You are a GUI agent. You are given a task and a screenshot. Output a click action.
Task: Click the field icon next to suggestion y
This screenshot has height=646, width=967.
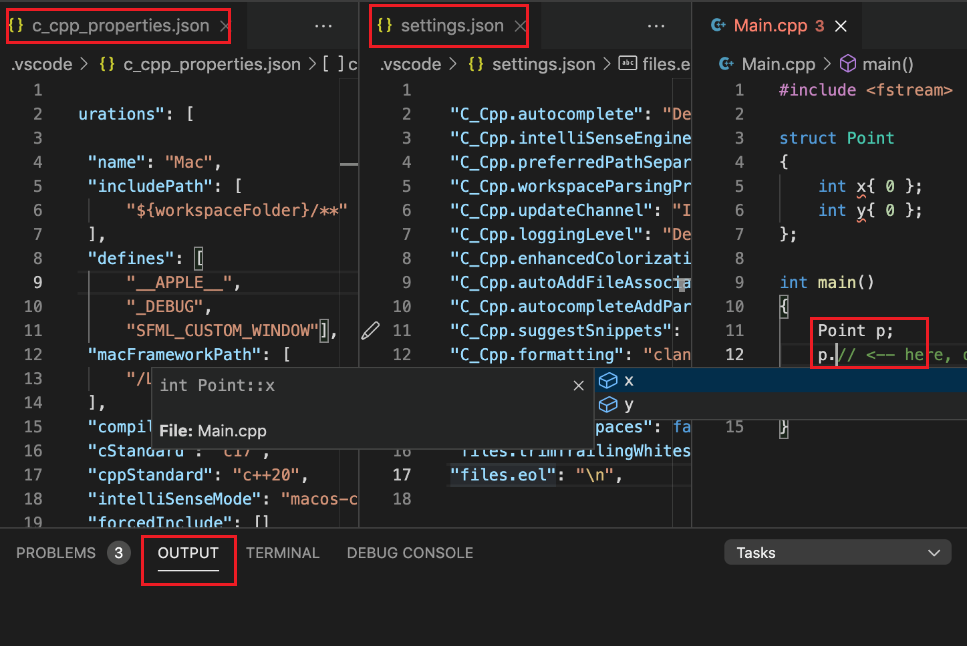pos(608,405)
